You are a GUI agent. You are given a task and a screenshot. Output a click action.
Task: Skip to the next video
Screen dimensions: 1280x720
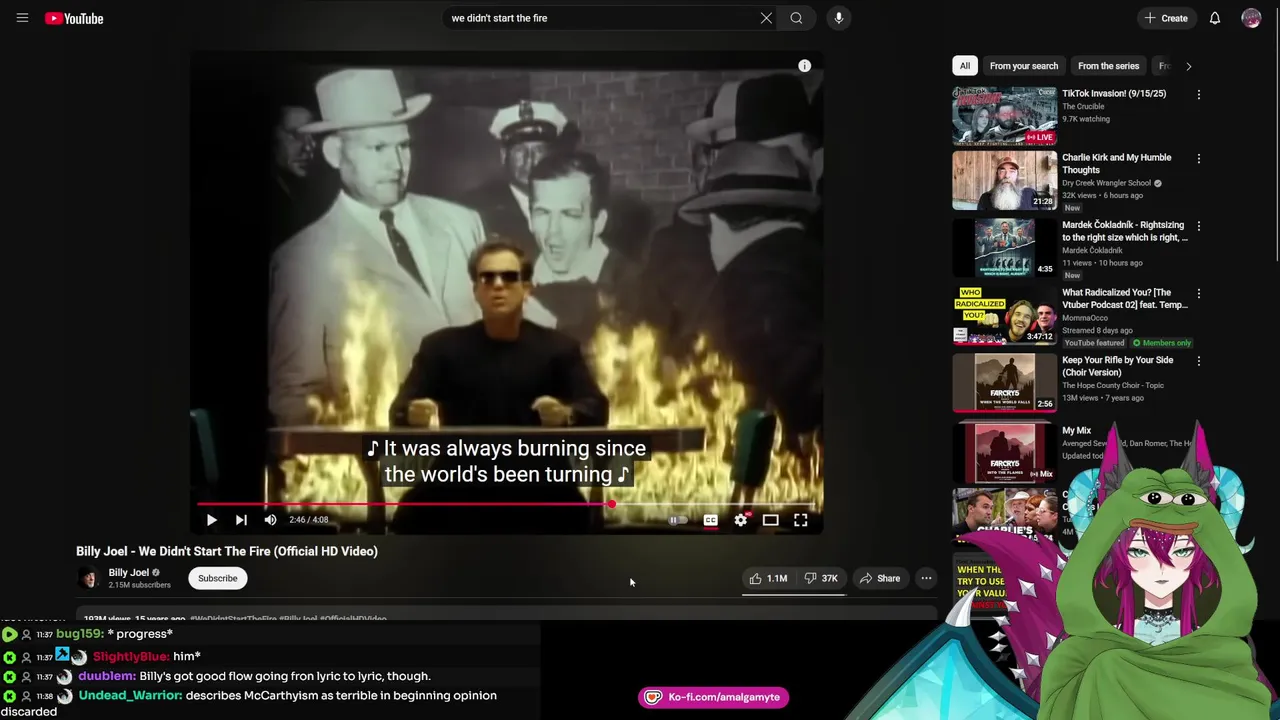click(x=241, y=520)
